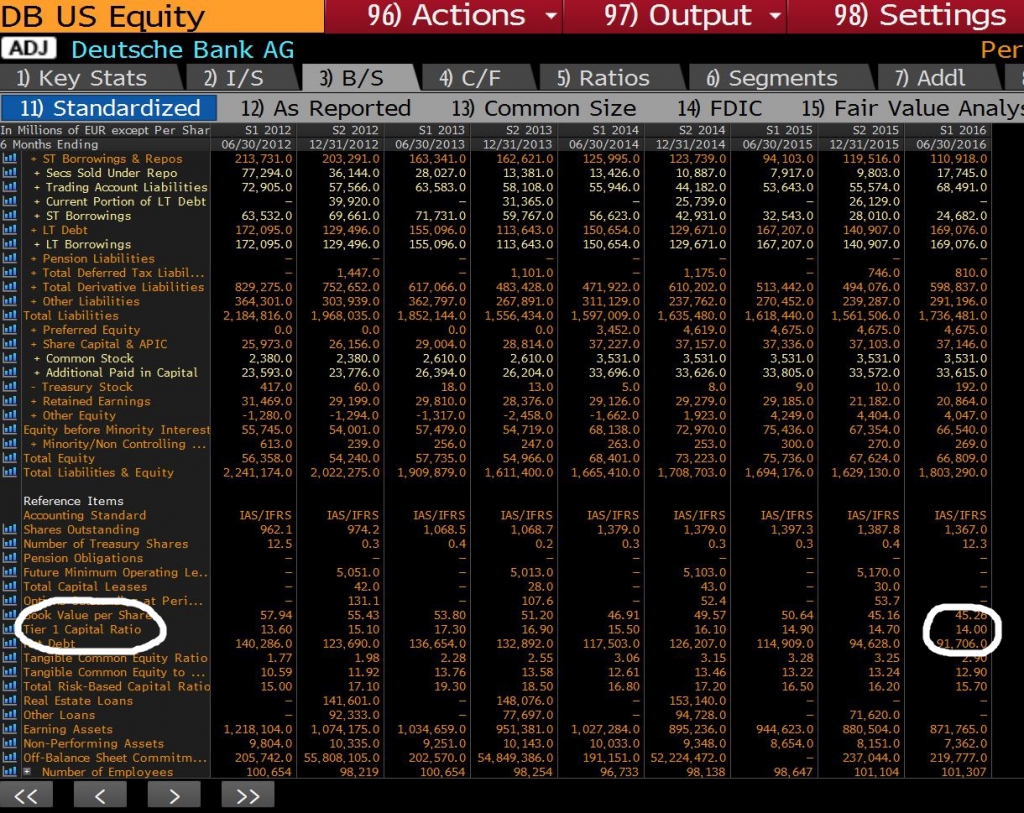1024x813 pixels.
Task: Click the 'Off-Balance Sheet Commitm...' row label
Action: click(x=115, y=758)
